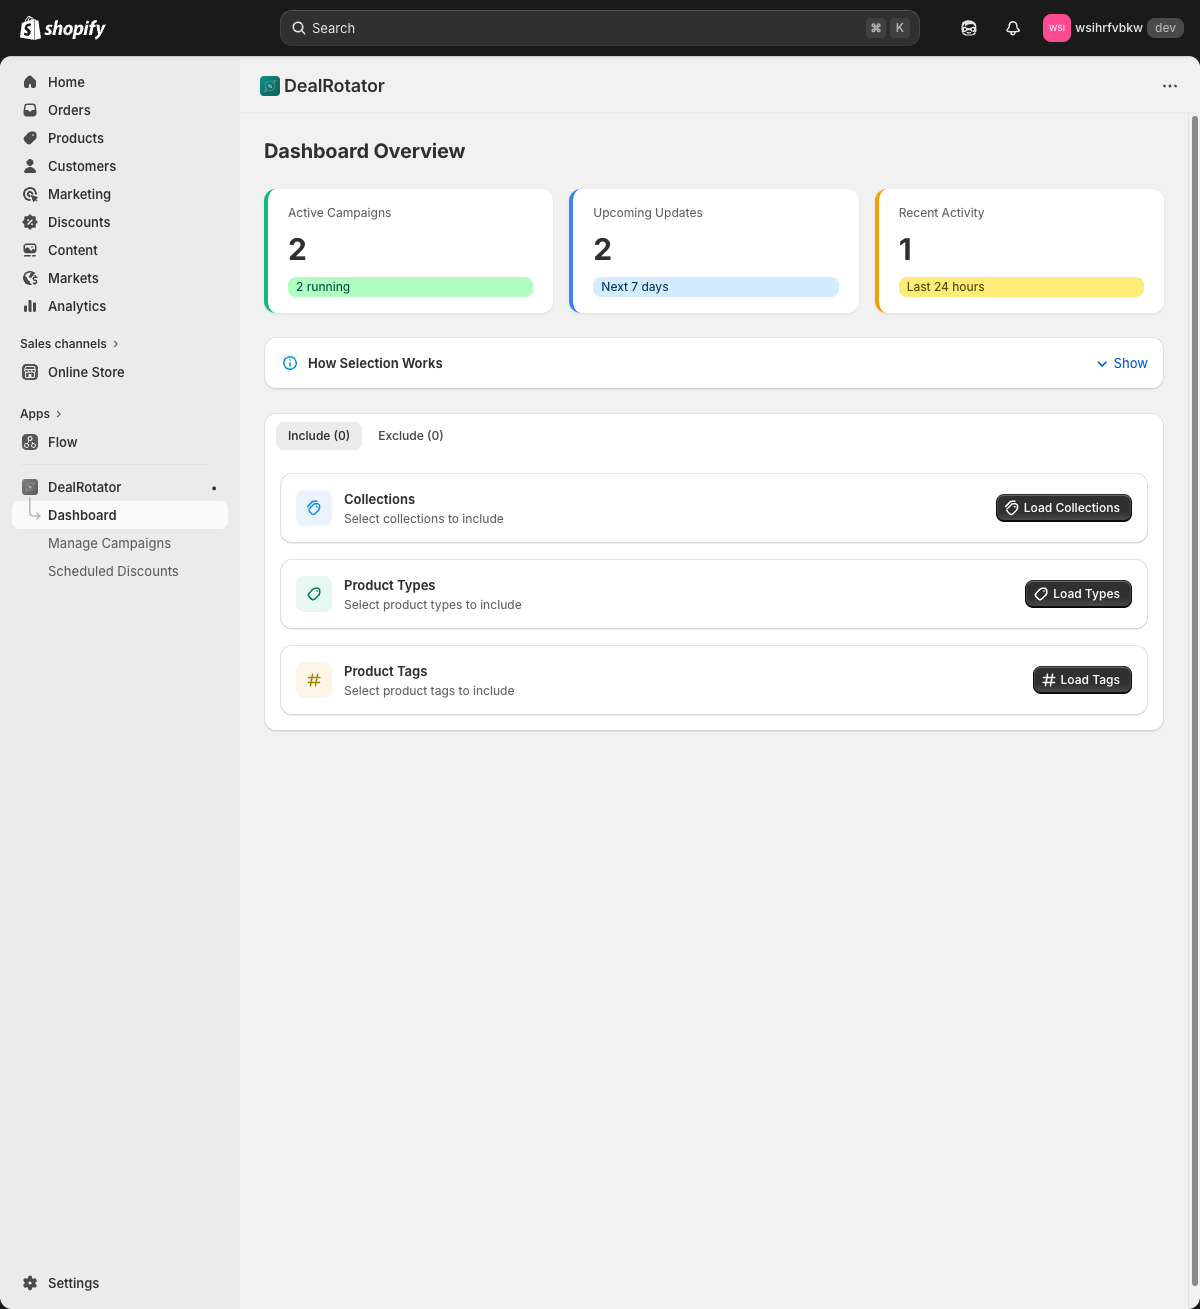
Task: Click the Shopify logo
Action: [62, 28]
